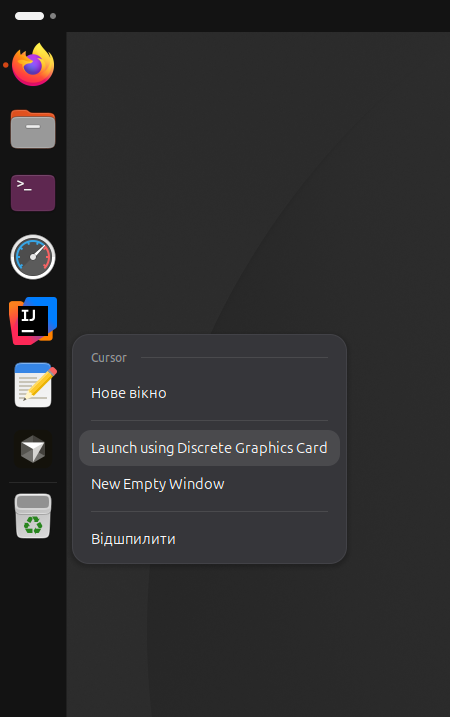Click the Activities pill indicator

(29, 16)
